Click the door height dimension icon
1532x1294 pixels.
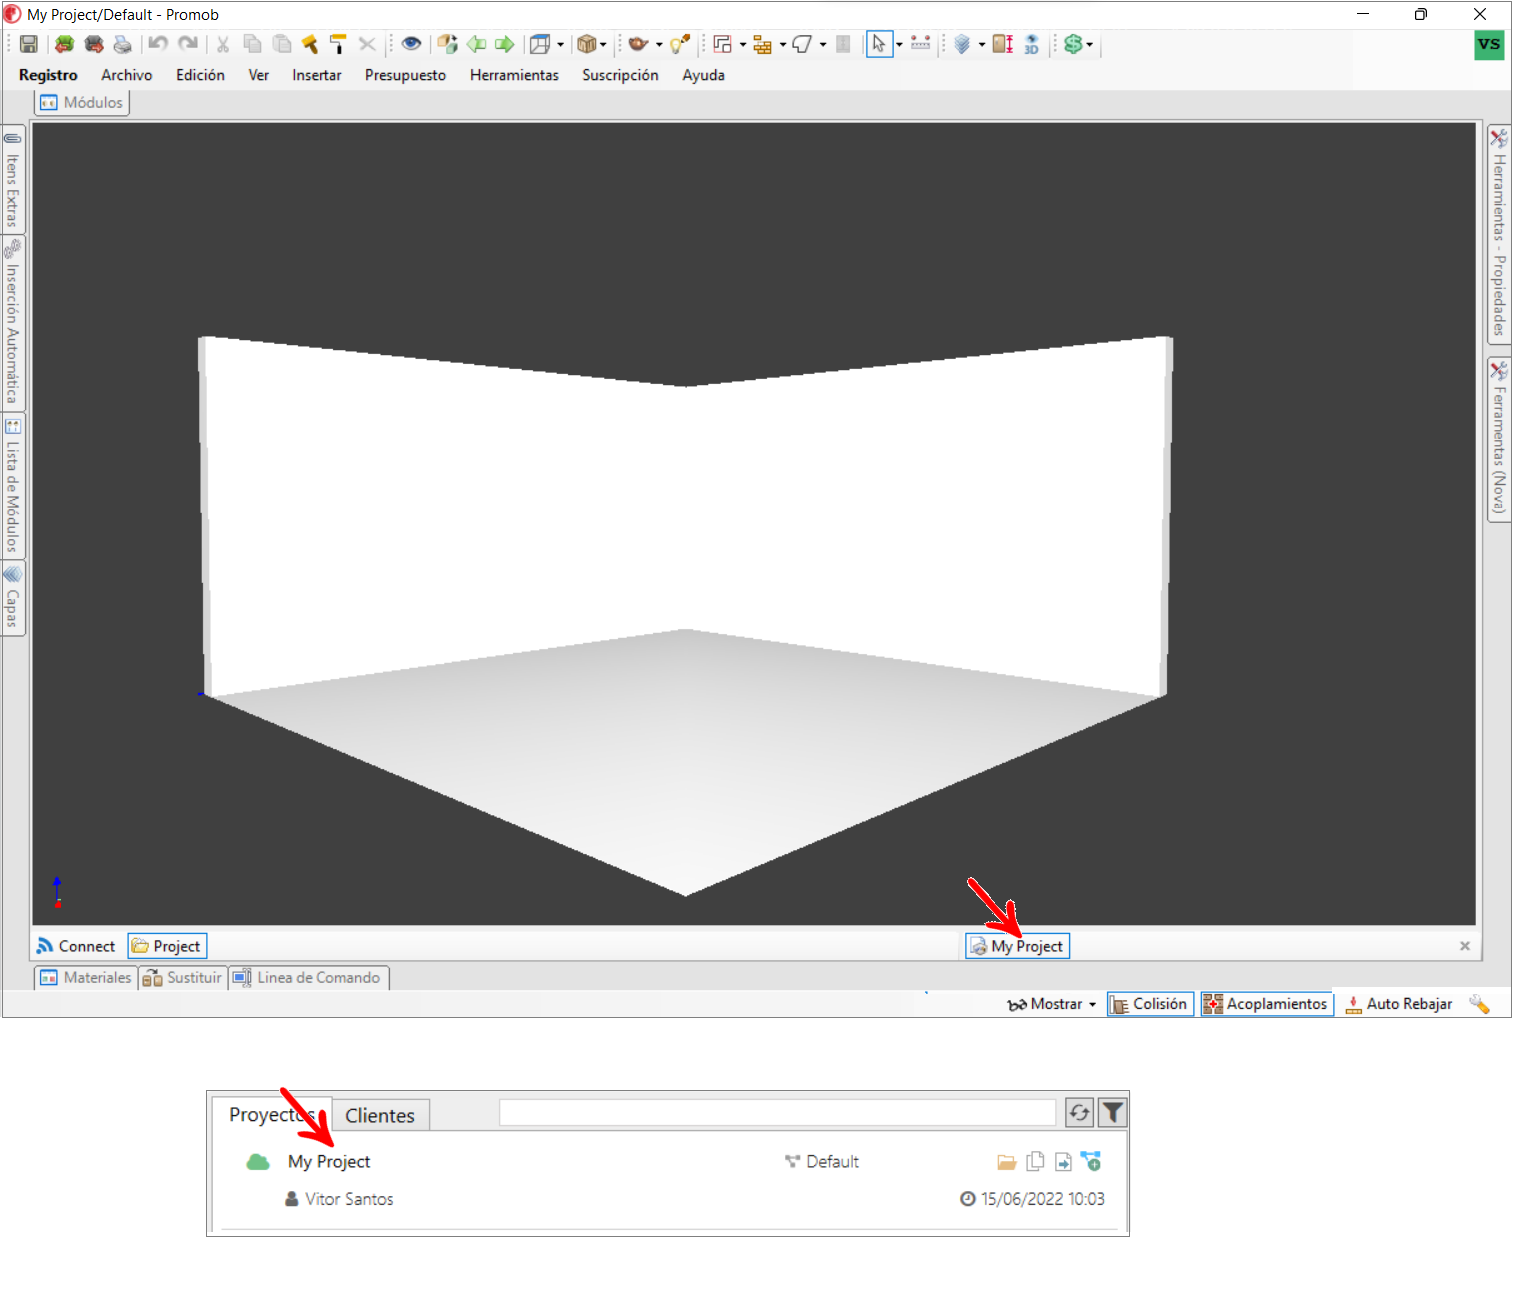click(1003, 44)
